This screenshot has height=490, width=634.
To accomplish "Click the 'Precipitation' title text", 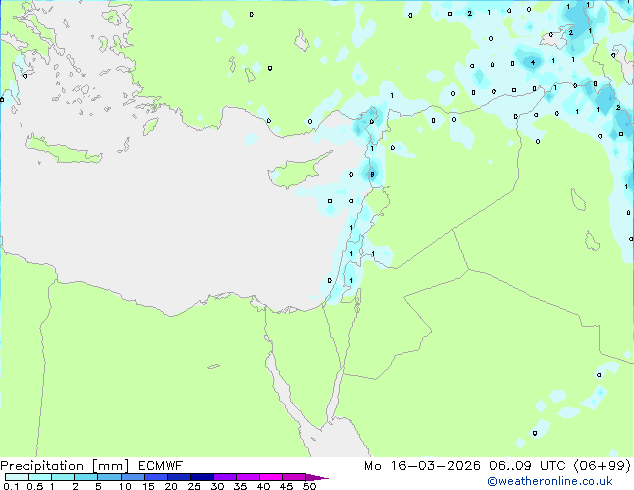I will pos(42,466).
